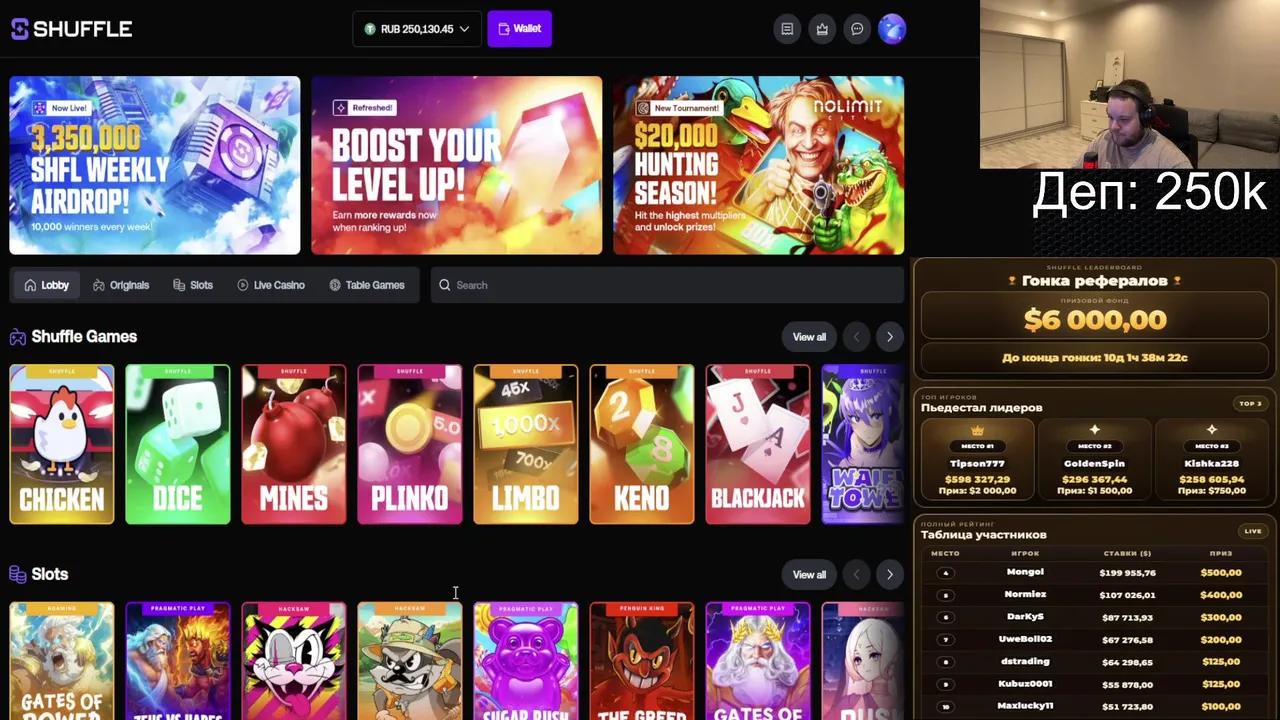Click the $107 026,01 wager value
1280x720 pixels.
pos(1127,595)
